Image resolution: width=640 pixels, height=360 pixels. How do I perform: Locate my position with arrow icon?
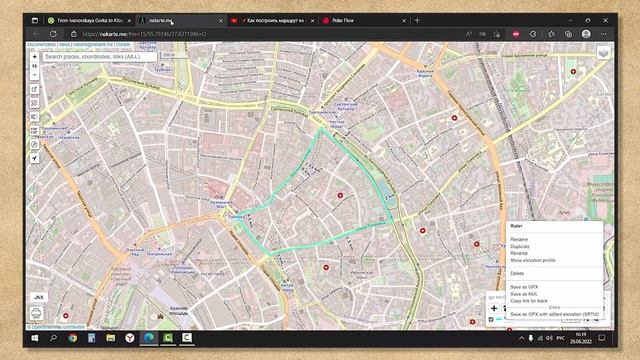click(x=35, y=158)
